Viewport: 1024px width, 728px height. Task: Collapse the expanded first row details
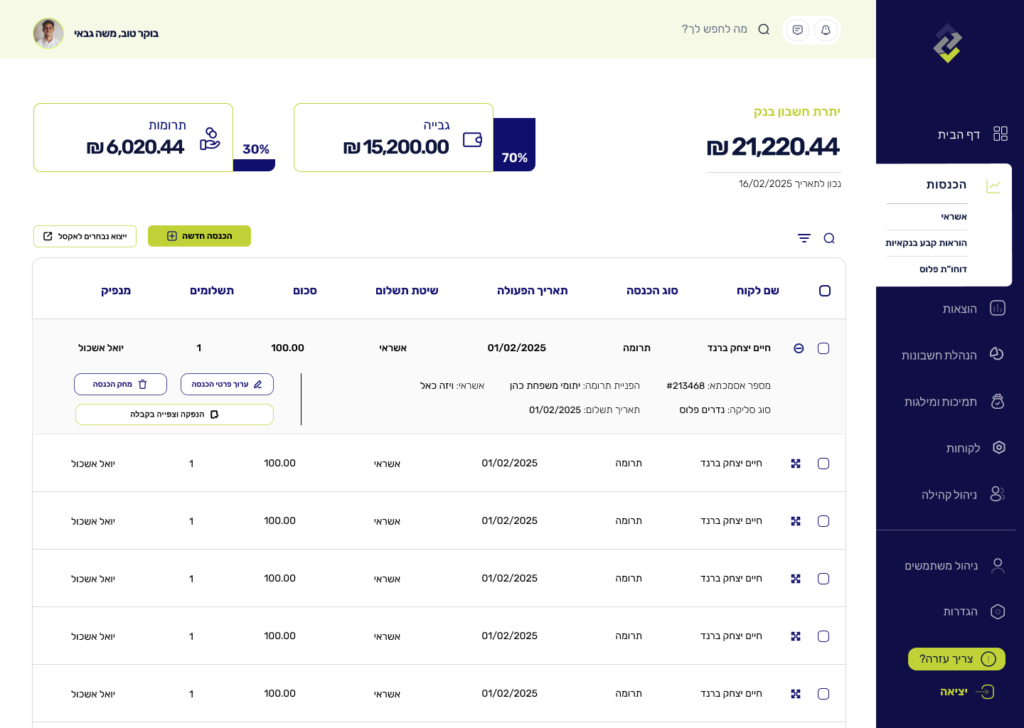pyautogui.click(x=798, y=348)
